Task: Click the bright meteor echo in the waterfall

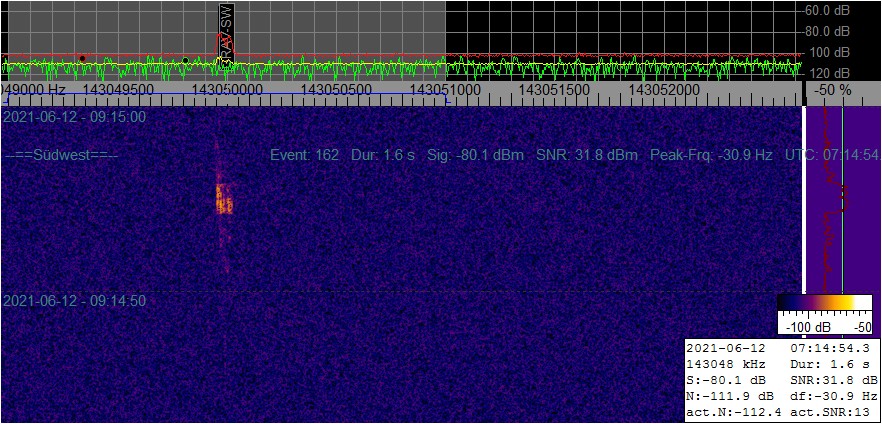Action: (x=224, y=198)
